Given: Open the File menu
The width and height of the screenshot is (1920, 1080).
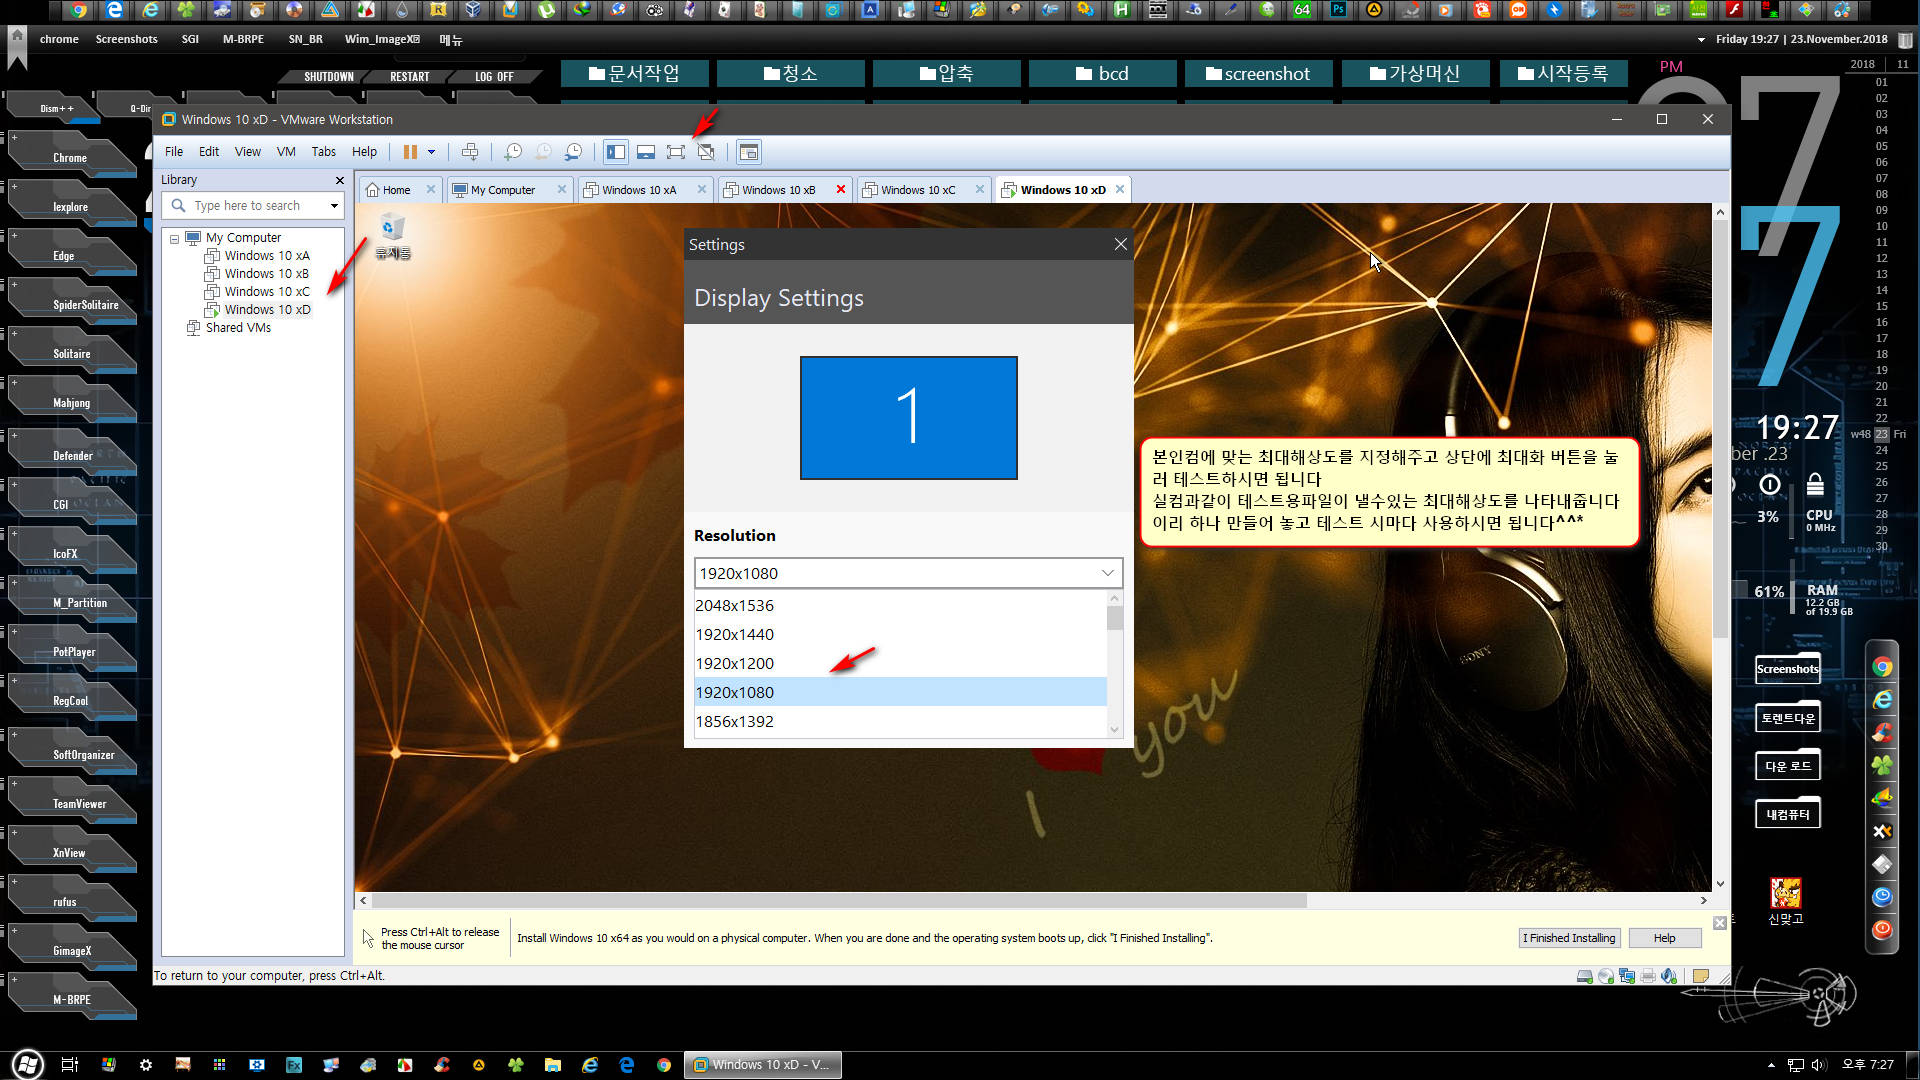Looking at the screenshot, I should pos(174,152).
